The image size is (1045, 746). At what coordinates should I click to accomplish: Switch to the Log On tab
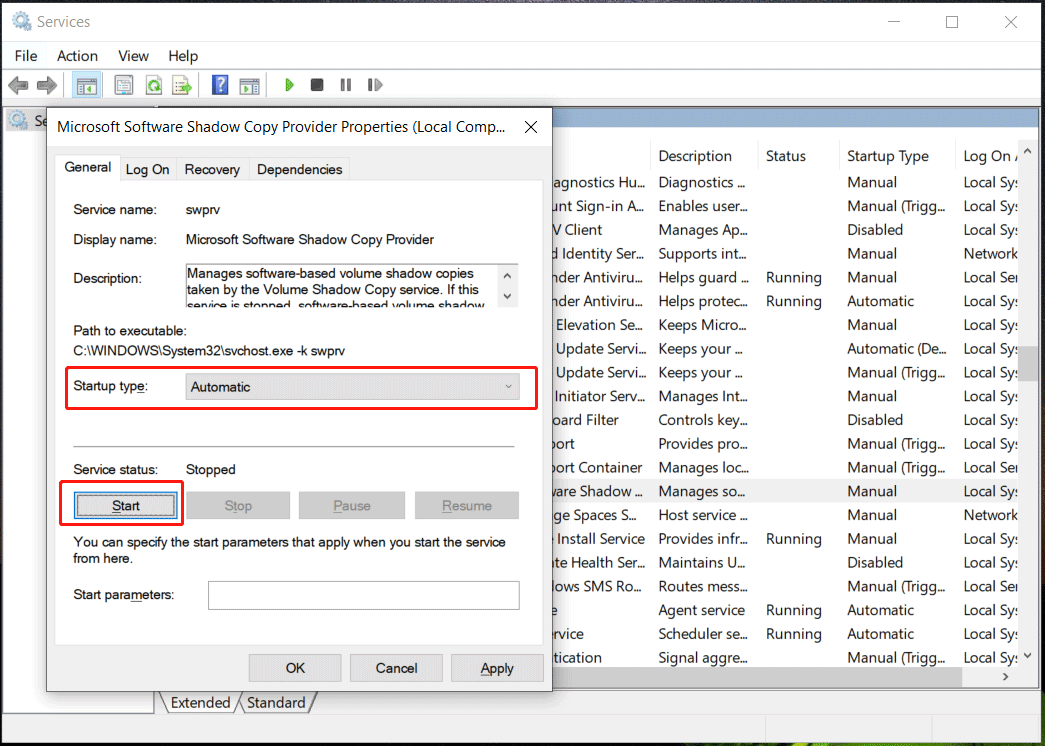click(147, 170)
